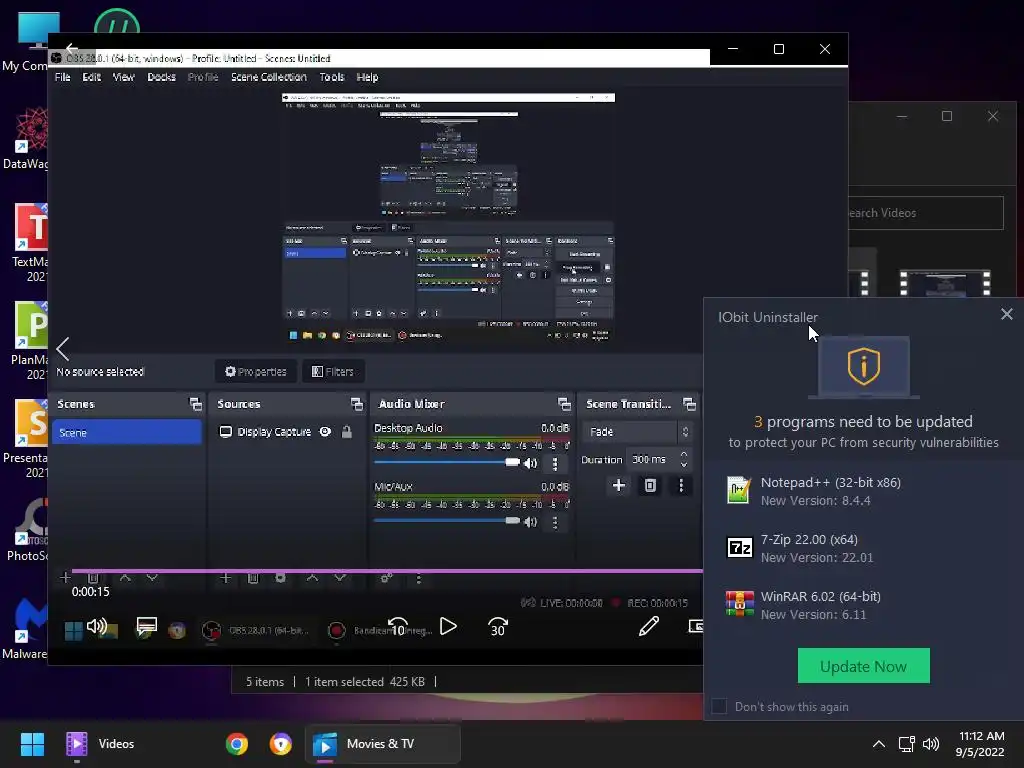Open the Scene Collection menu in OBS

(268, 77)
